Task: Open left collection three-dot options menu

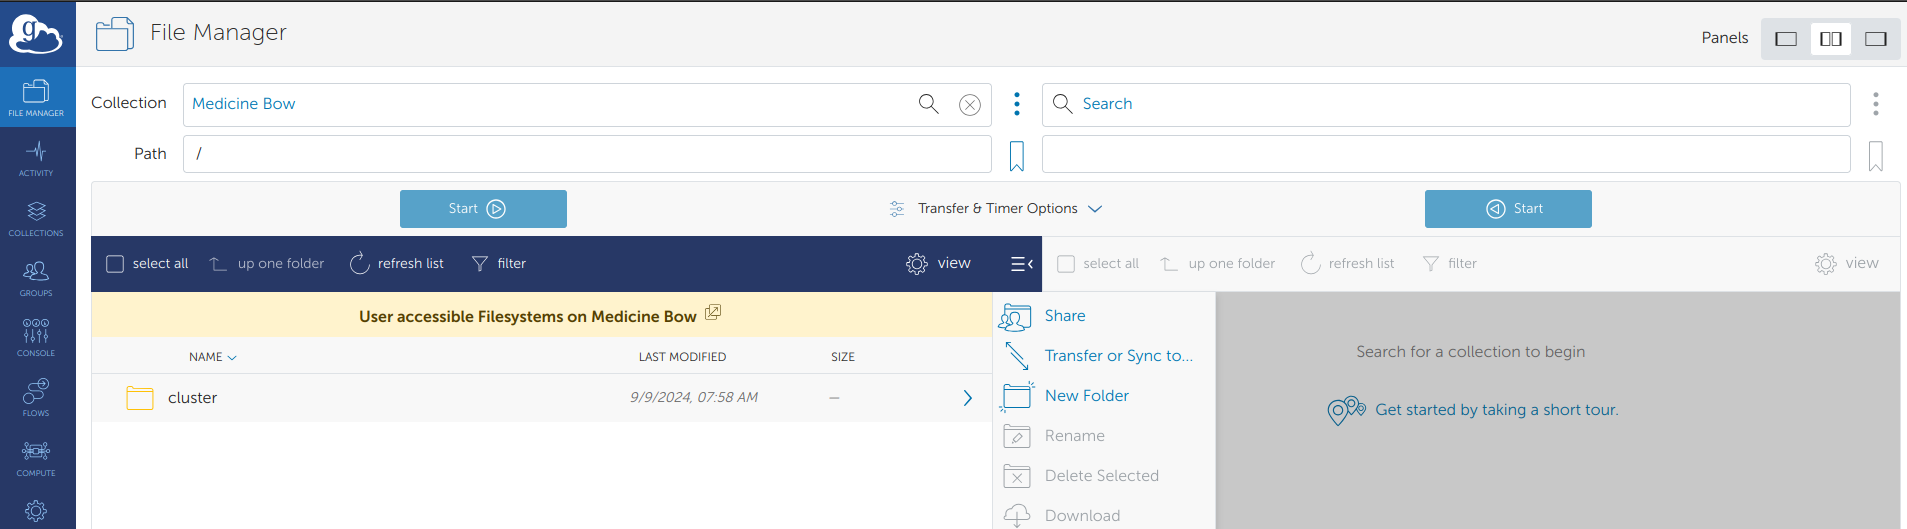Action: point(1017,104)
